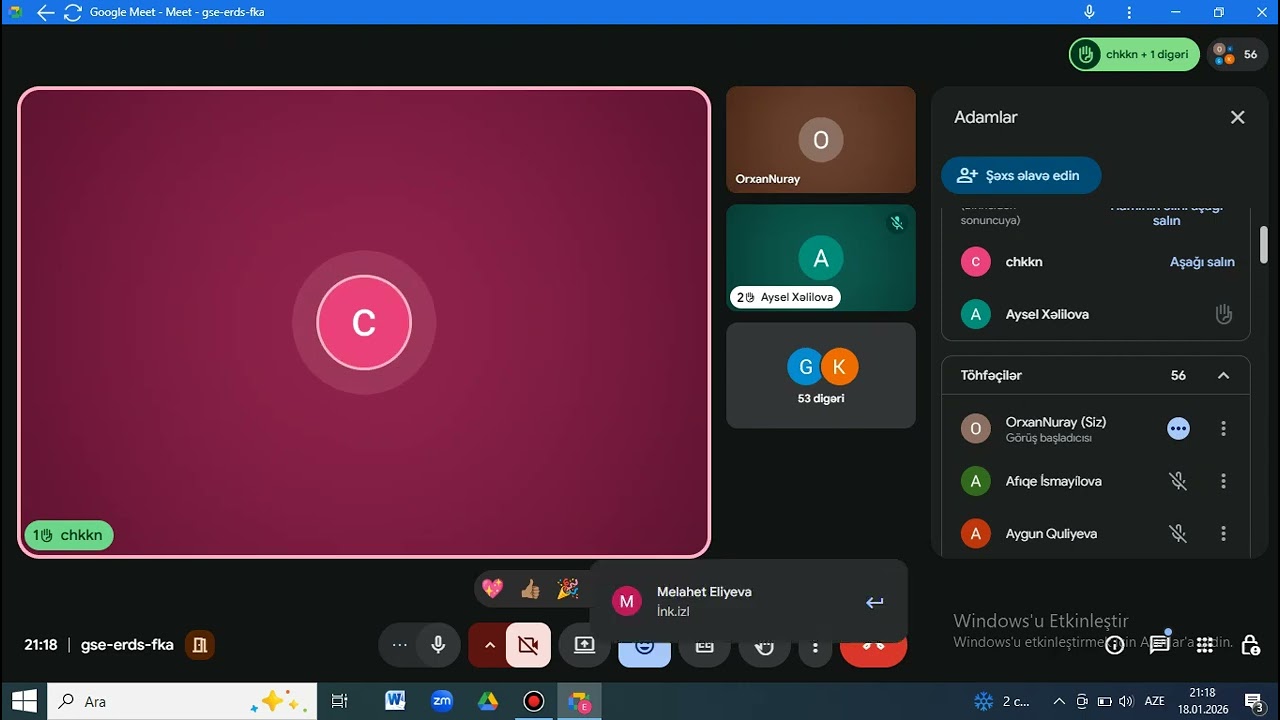The width and height of the screenshot is (1280, 720).
Task: Lower chkkn's hand with 'Aşağı salın'
Action: [x=1202, y=262]
